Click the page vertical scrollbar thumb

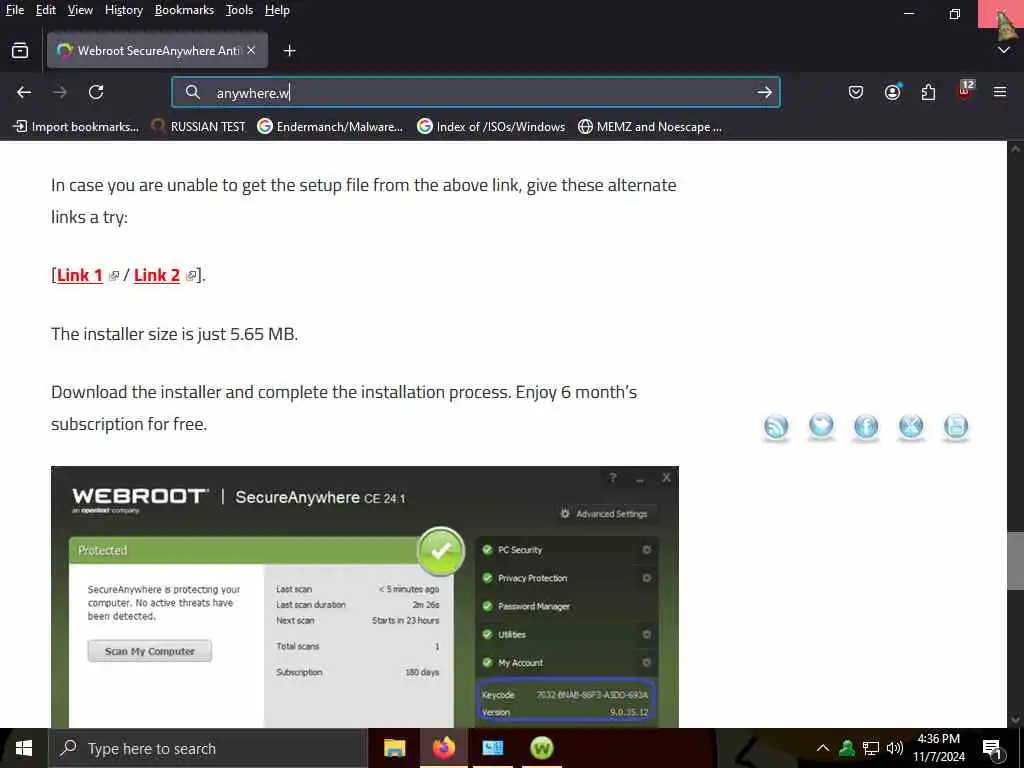[1016, 560]
